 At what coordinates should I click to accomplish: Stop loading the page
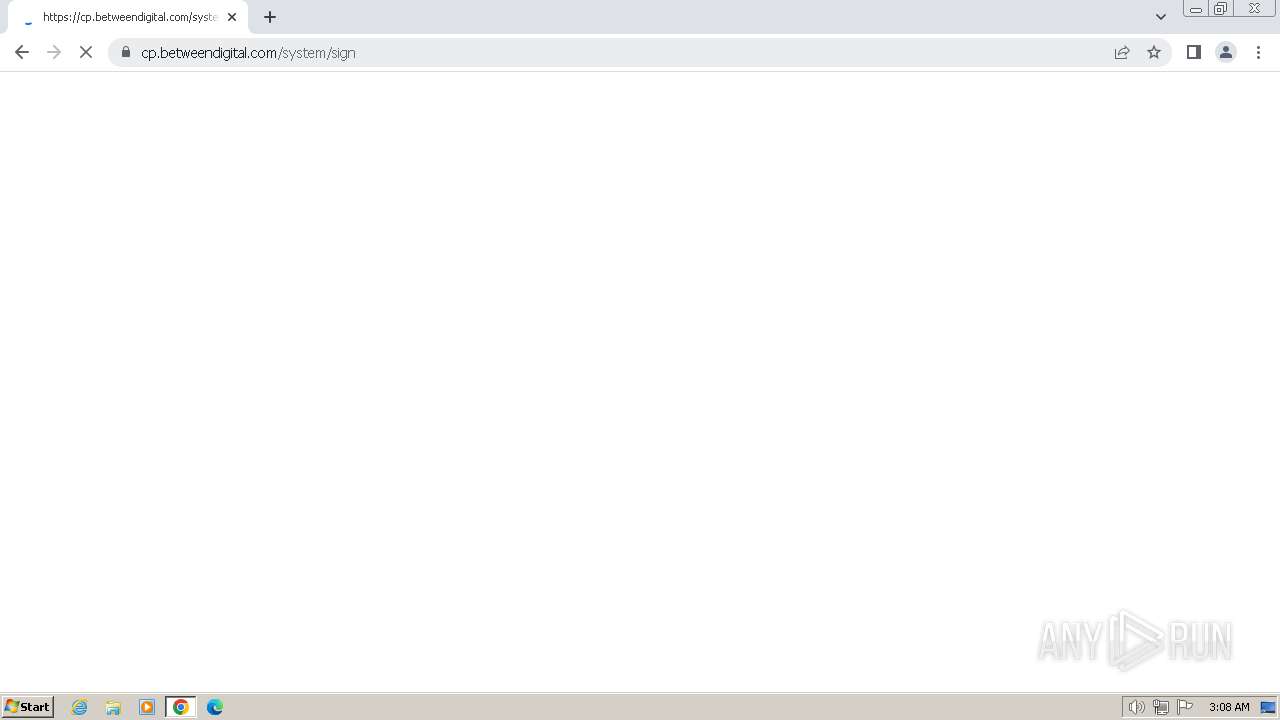[x=86, y=52]
